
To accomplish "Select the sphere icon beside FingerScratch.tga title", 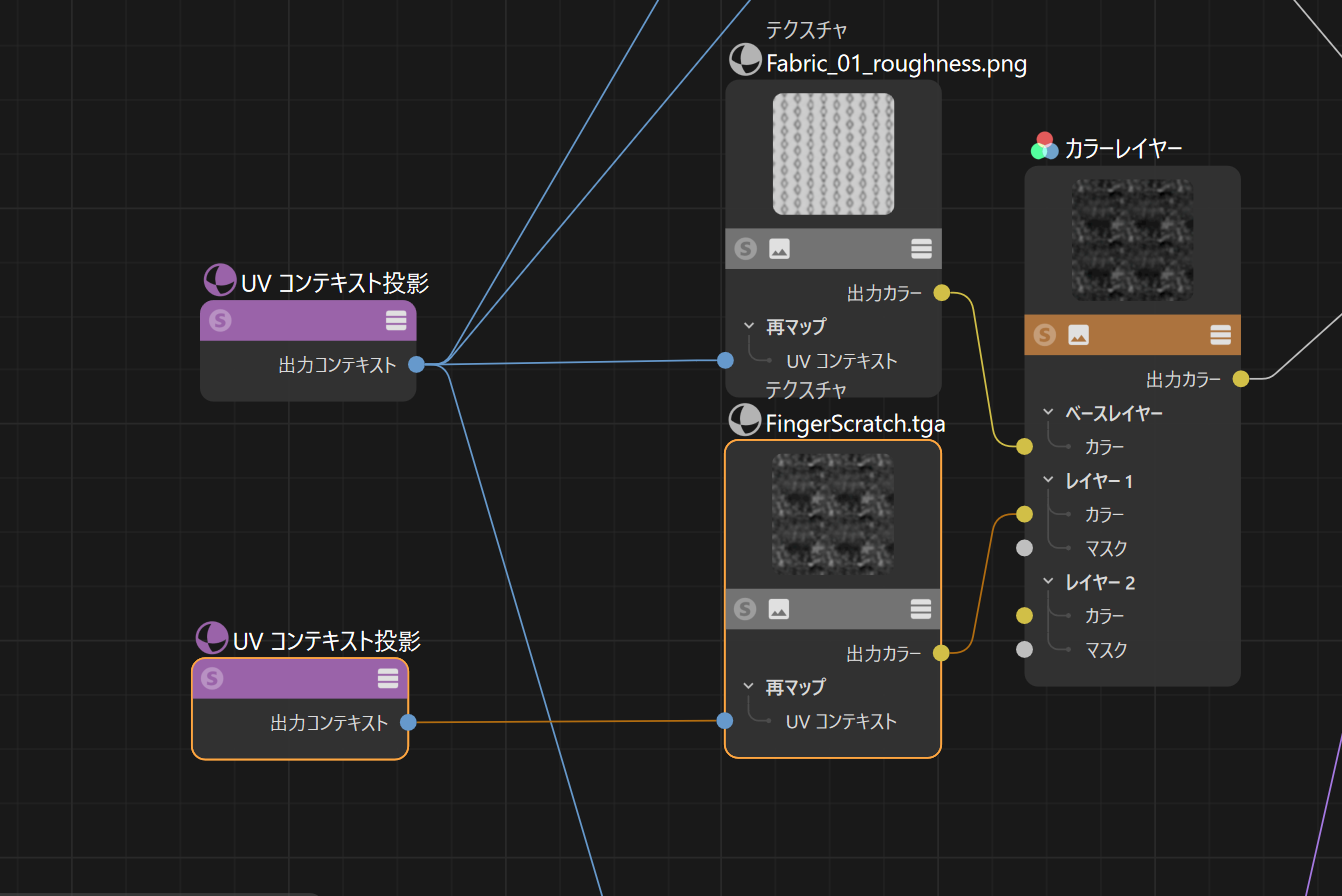I will coord(744,421).
